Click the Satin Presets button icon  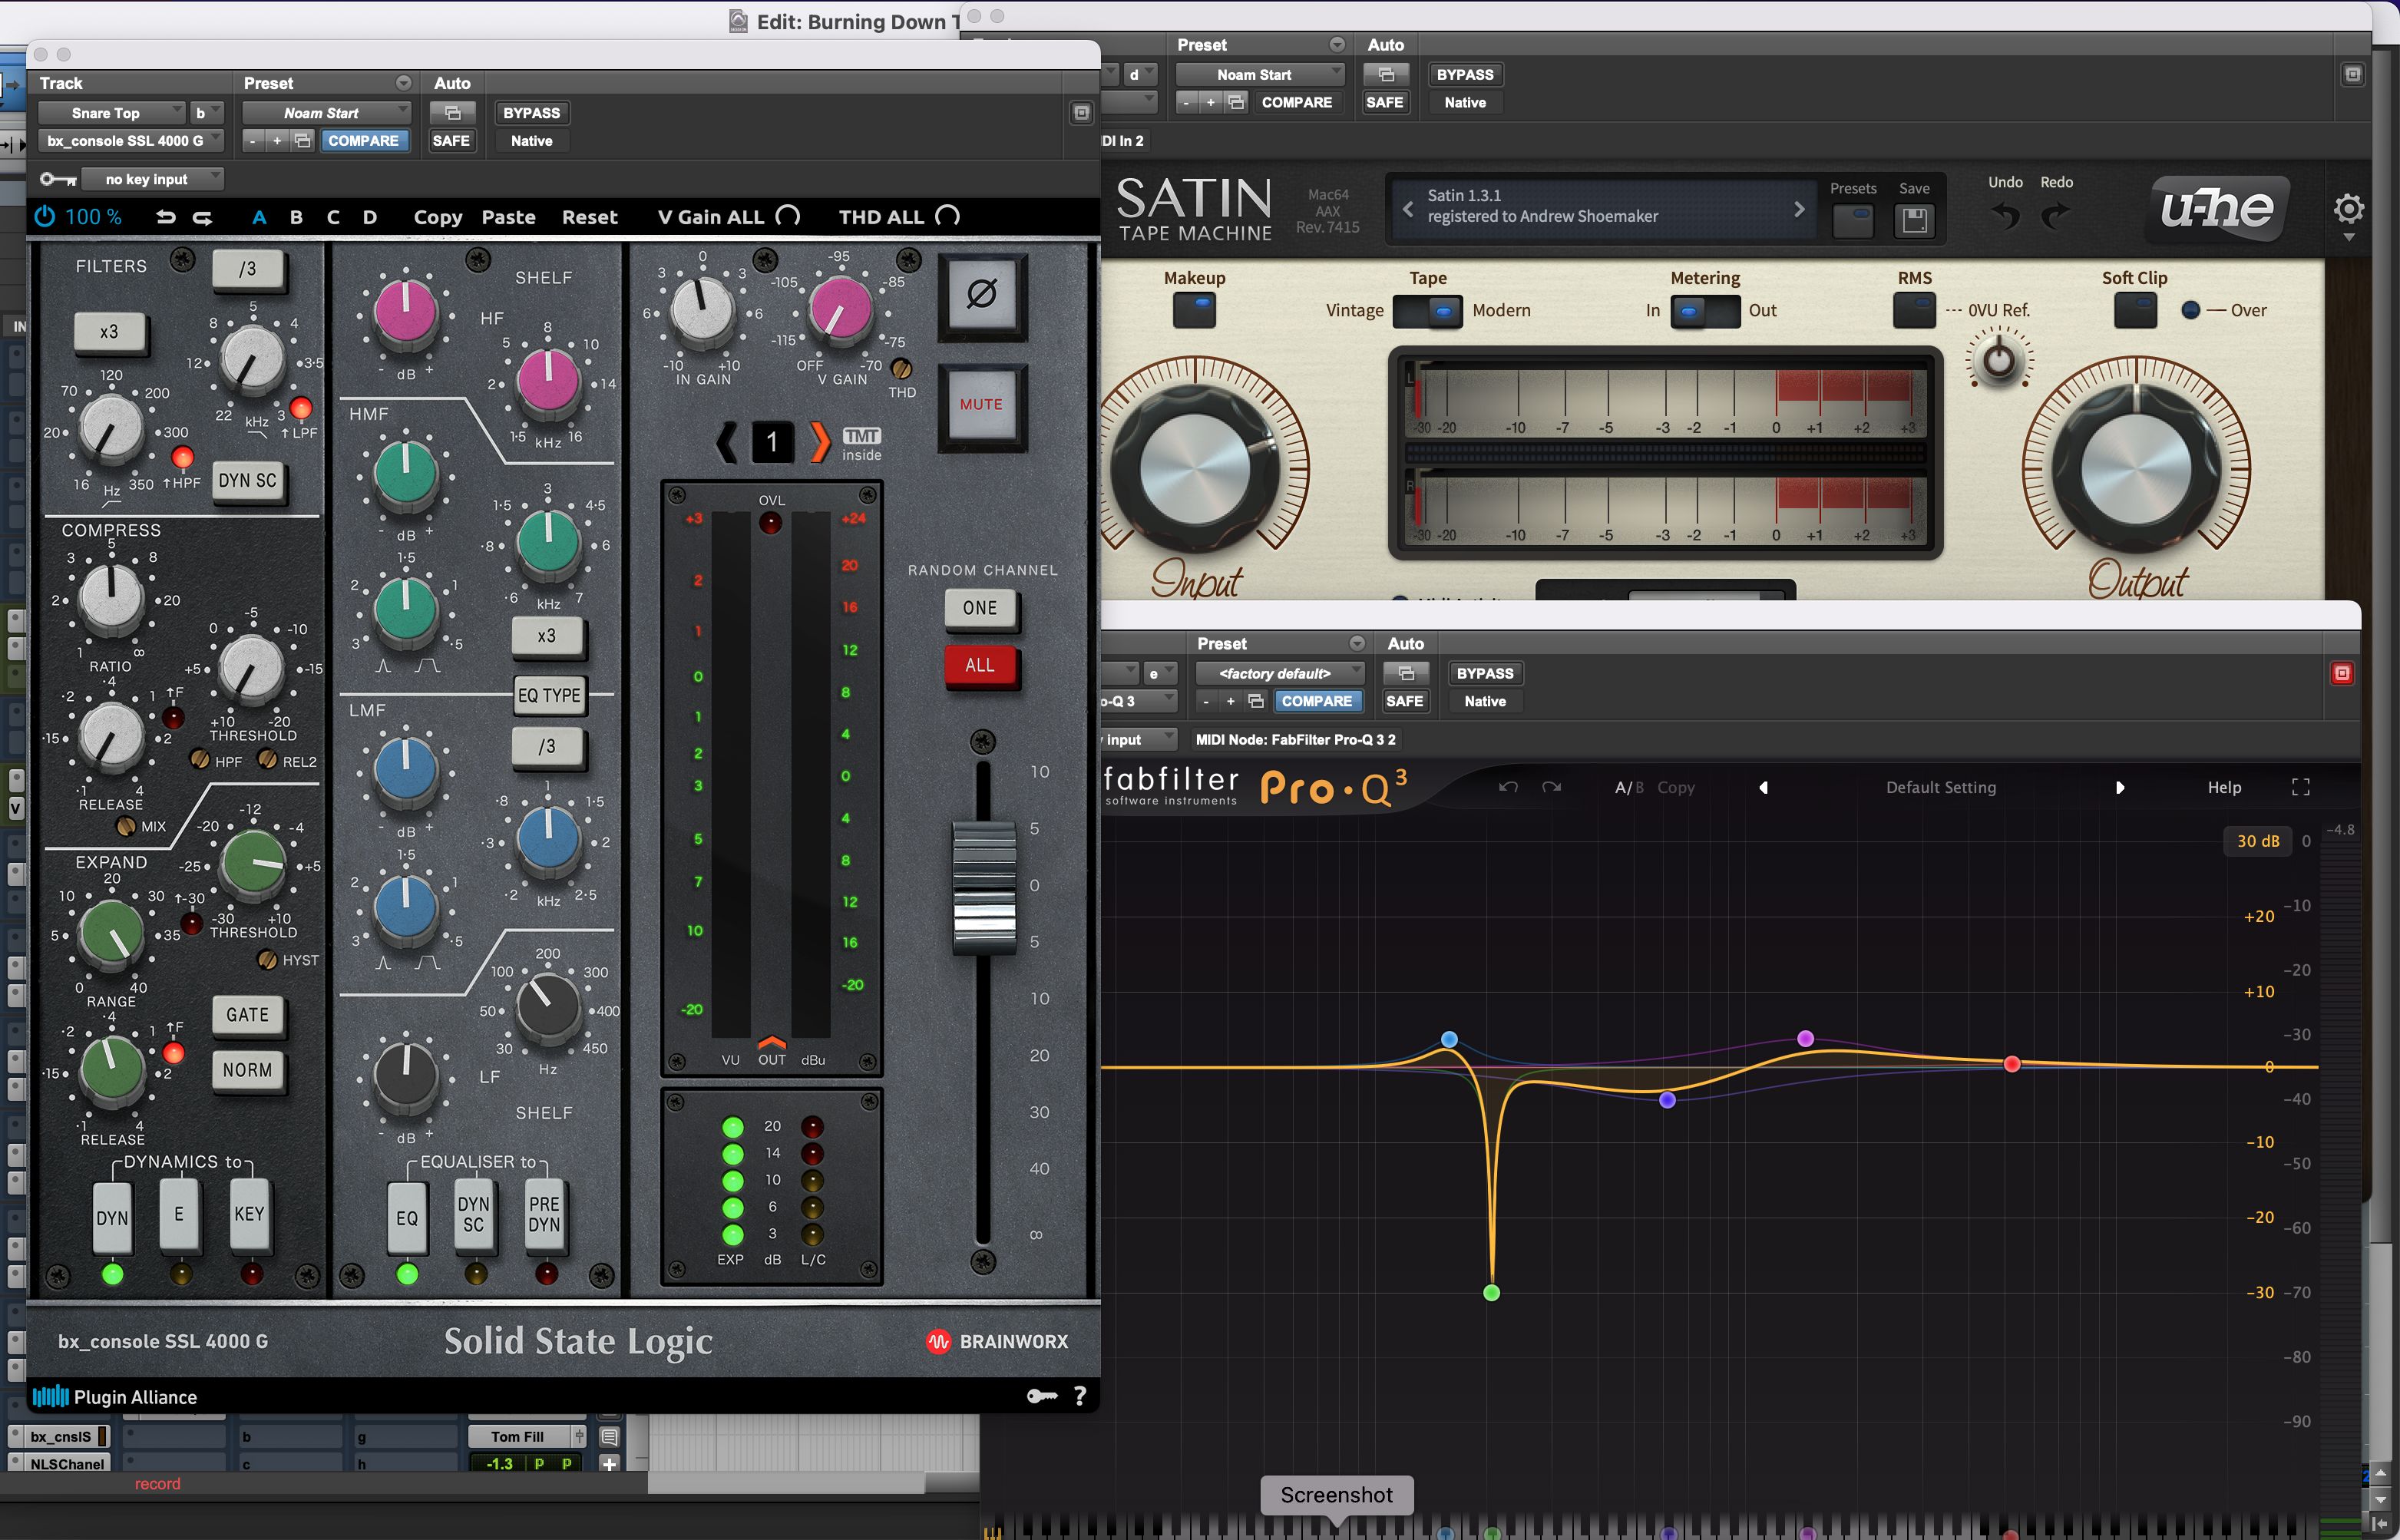click(x=1853, y=220)
